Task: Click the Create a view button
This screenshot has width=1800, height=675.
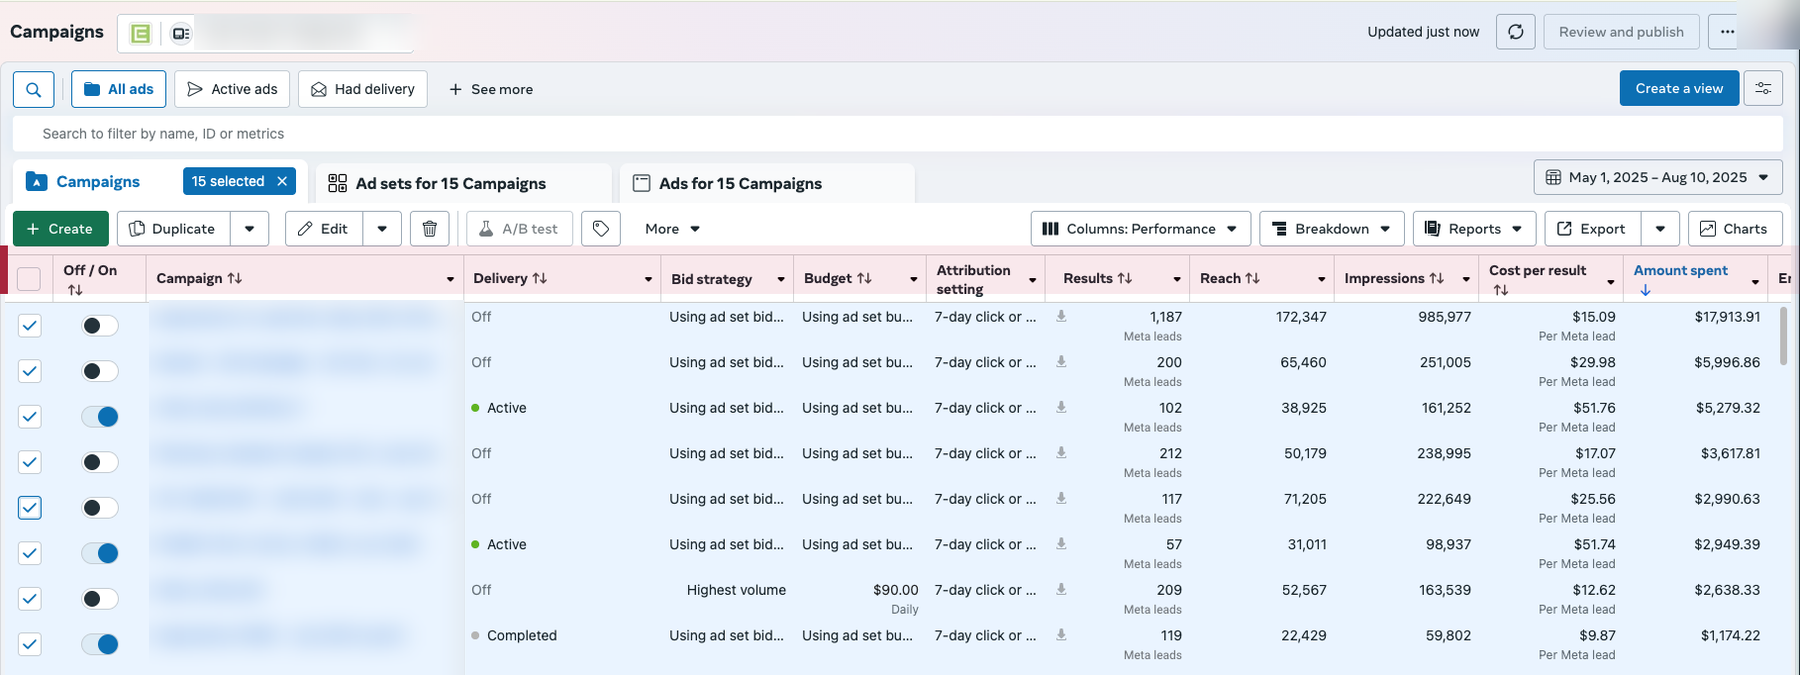Action: click(x=1679, y=88)
